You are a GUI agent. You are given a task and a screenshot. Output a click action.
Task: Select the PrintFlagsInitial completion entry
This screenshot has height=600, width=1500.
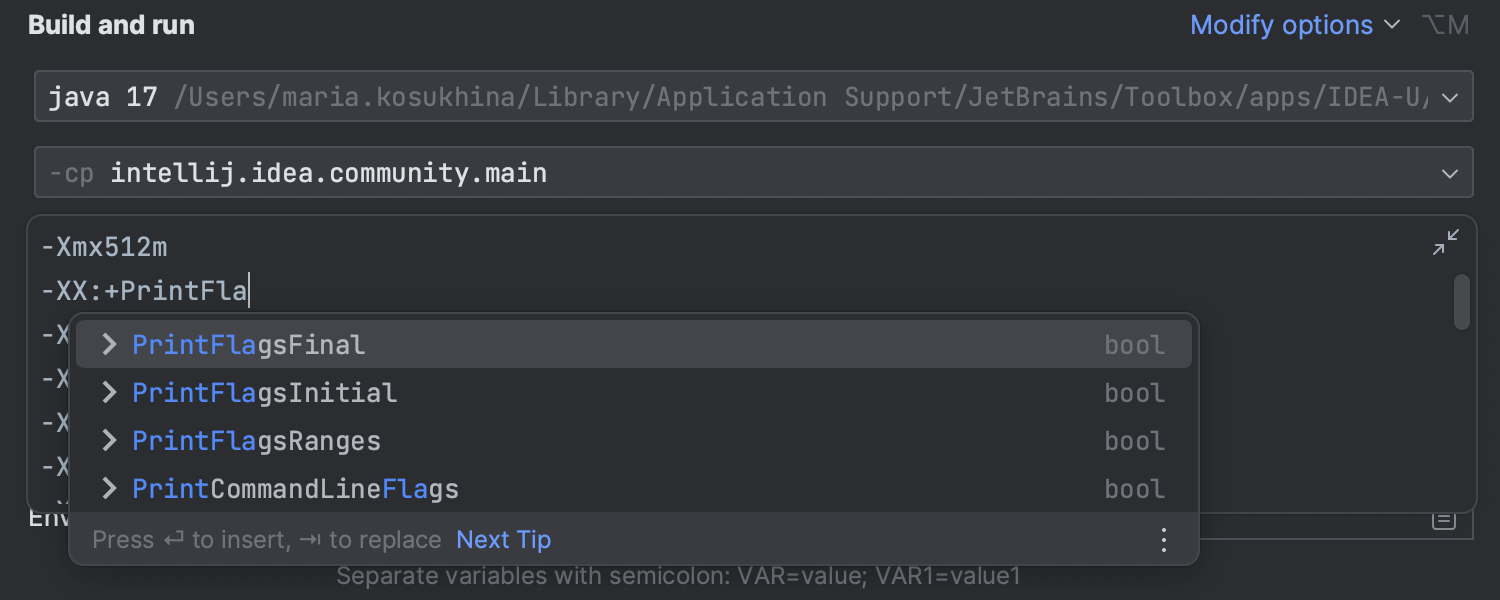(263, 392)
